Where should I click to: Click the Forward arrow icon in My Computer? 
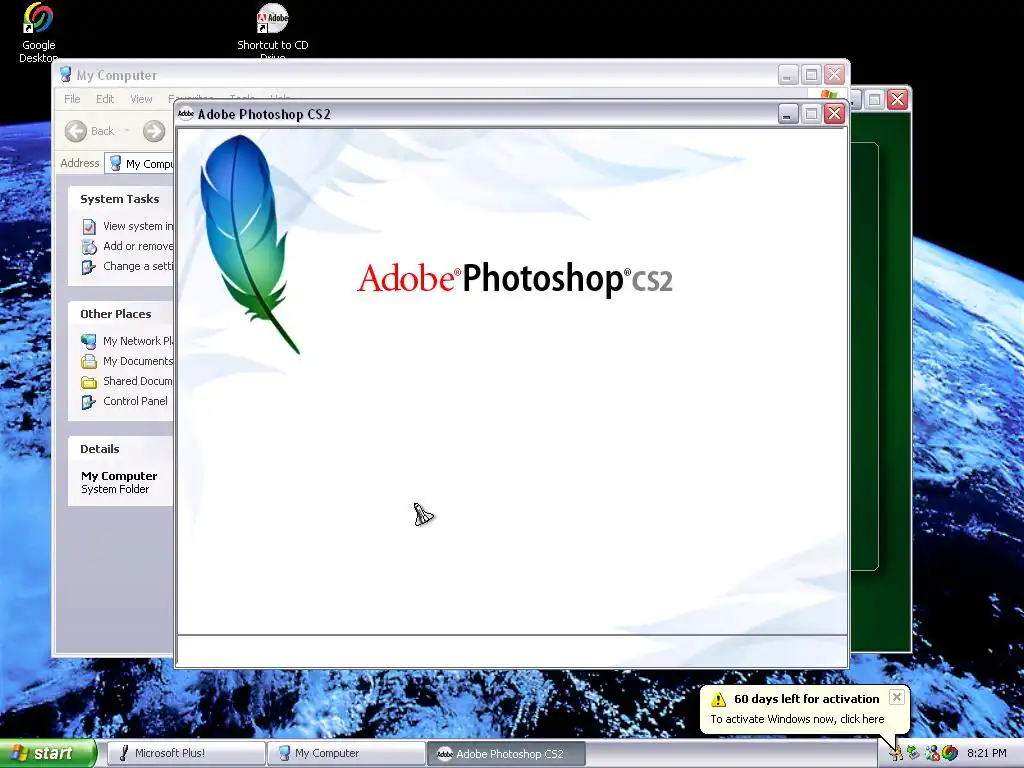coord(154,131)
